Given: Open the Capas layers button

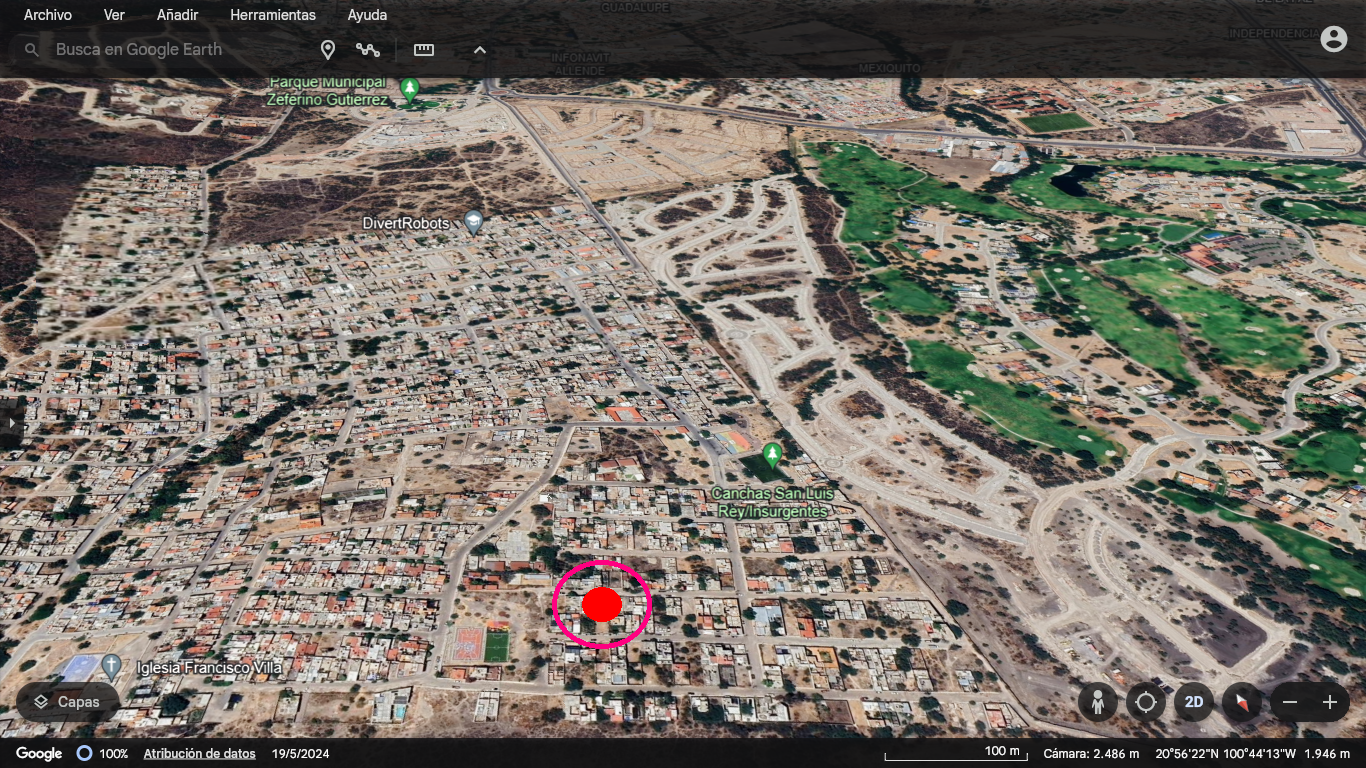Looking at the screenshot, I should (67, 702).
